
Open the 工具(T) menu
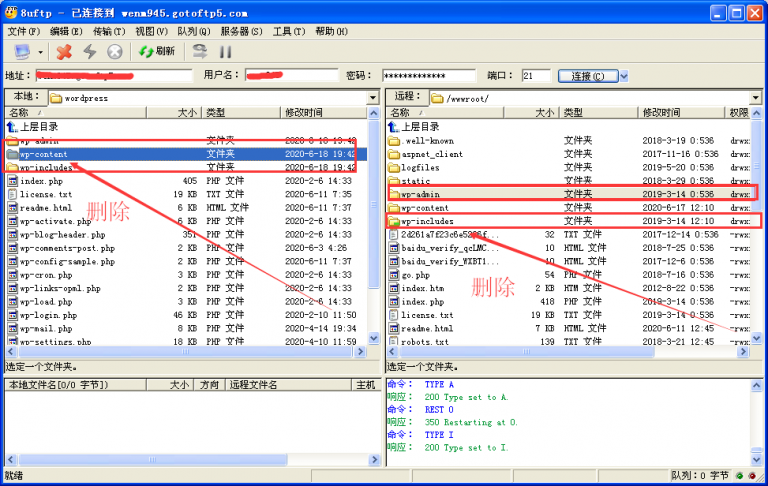coord(289,31)
